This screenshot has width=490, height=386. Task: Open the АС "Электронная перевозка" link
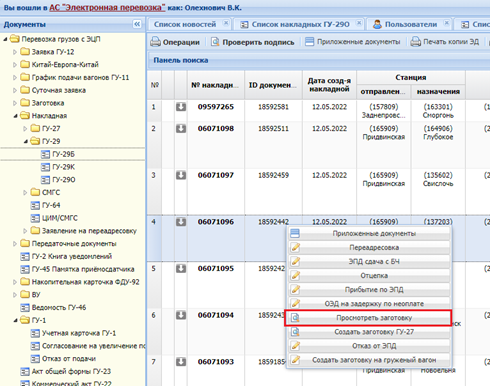click(107, 7)
